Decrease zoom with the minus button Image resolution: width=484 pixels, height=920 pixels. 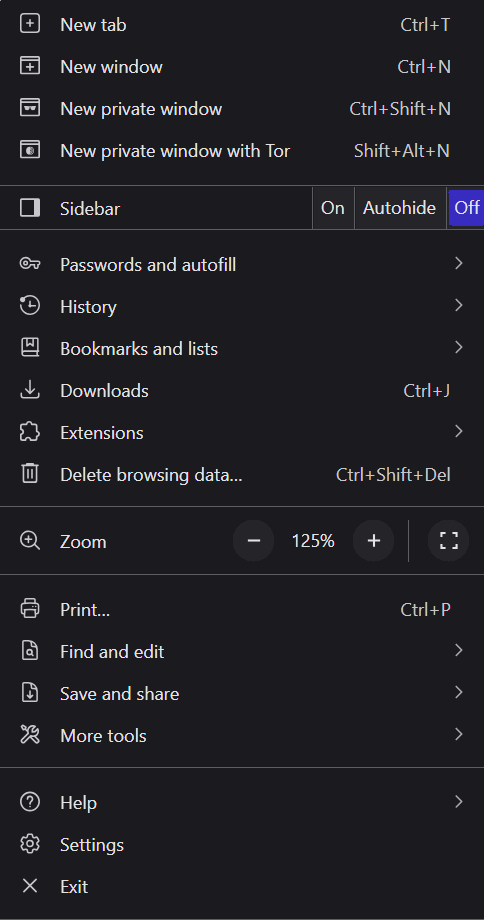pyautogui.click(x=253, y=540)
